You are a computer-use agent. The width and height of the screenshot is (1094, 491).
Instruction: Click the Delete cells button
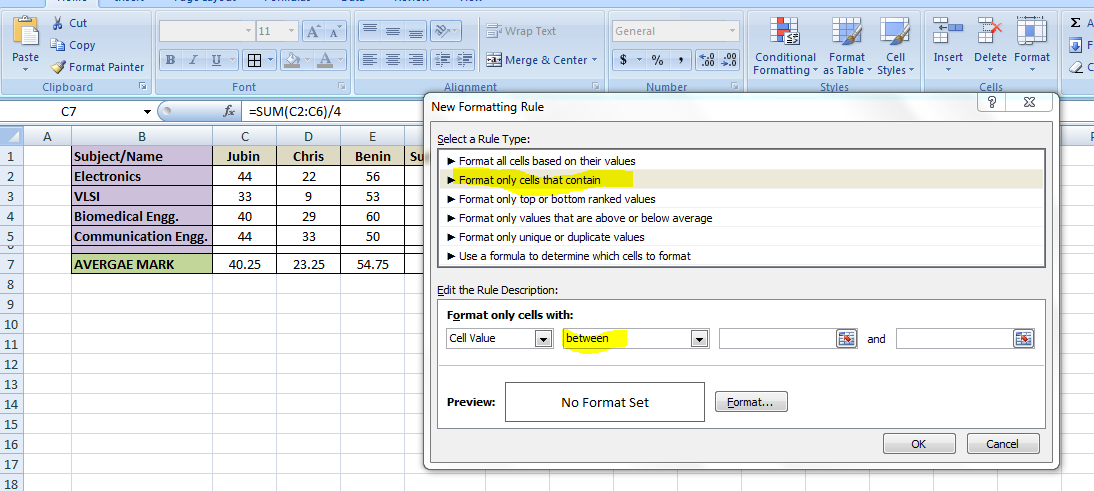pos(990,45)
